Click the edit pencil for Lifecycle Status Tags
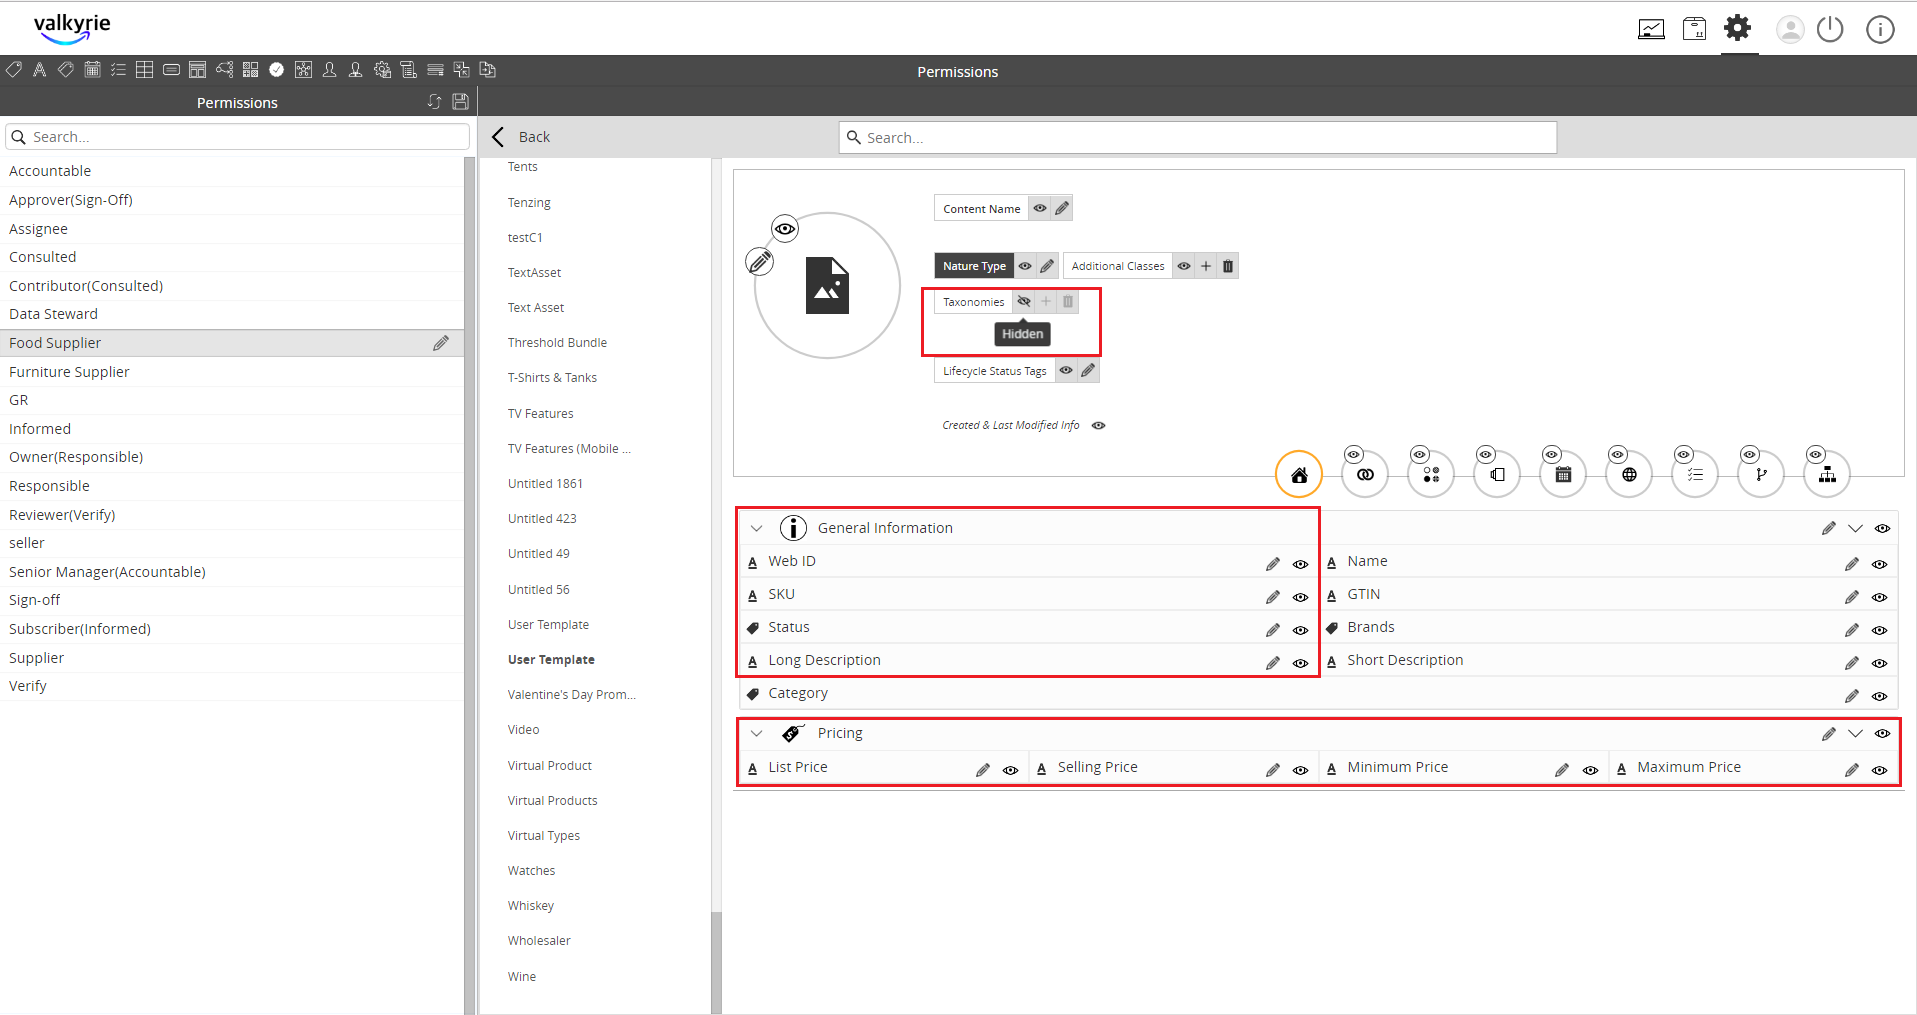This screenshot has height=1015, width=1917. tap(1088, 371)
